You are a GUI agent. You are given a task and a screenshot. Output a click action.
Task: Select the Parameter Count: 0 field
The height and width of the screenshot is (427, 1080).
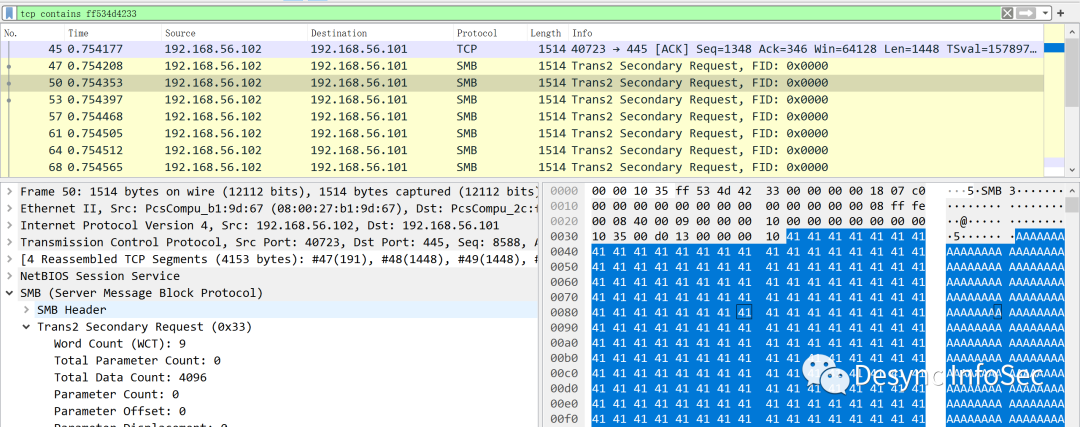pos(116,394)
